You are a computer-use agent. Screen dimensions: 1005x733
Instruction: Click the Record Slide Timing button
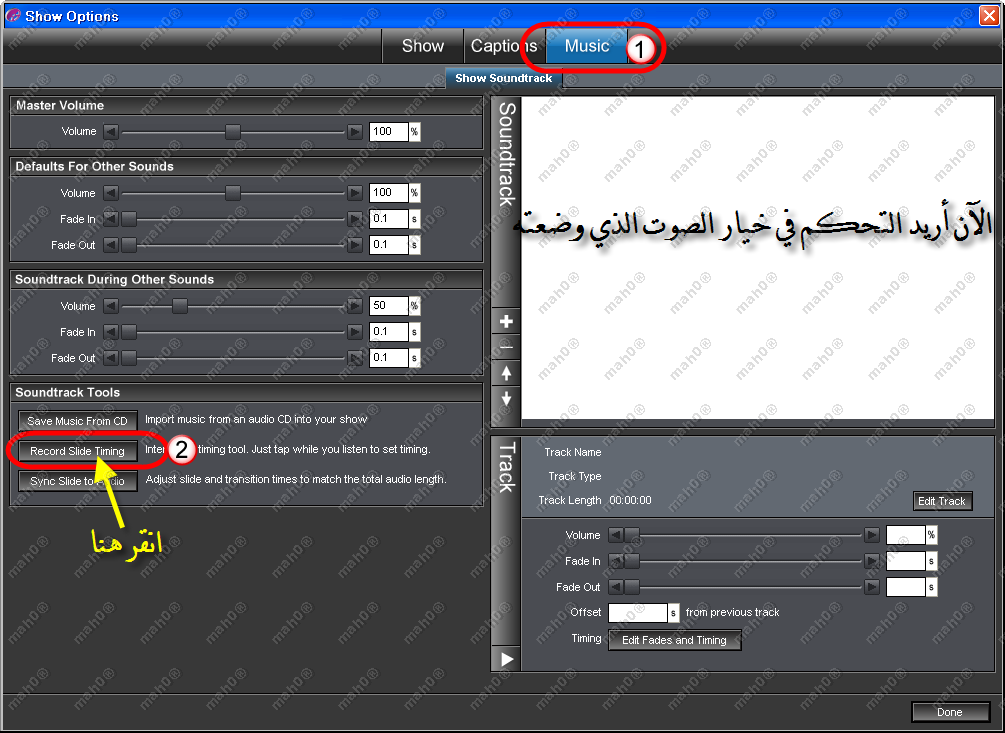[78, 452]
